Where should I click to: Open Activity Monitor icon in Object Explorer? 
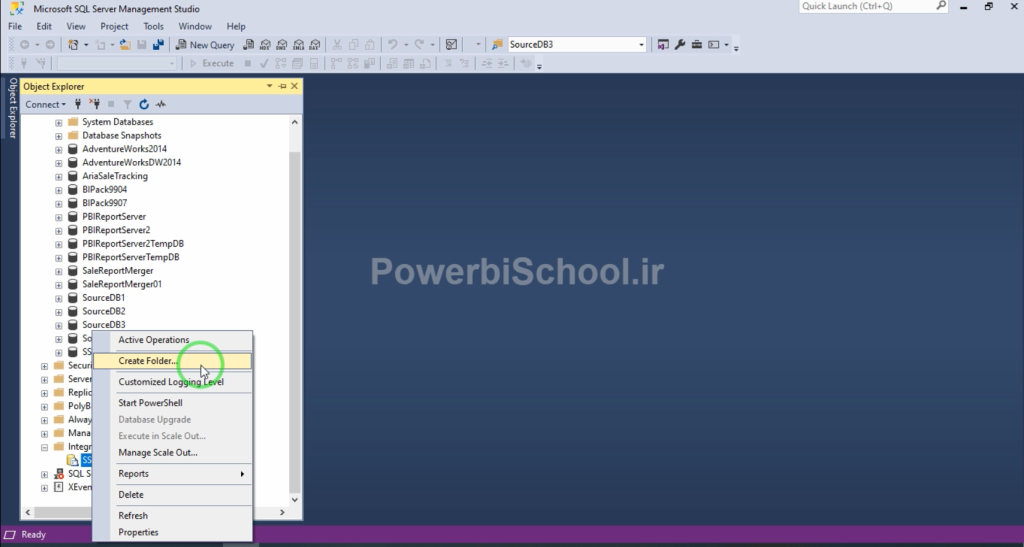pos(160,104)
